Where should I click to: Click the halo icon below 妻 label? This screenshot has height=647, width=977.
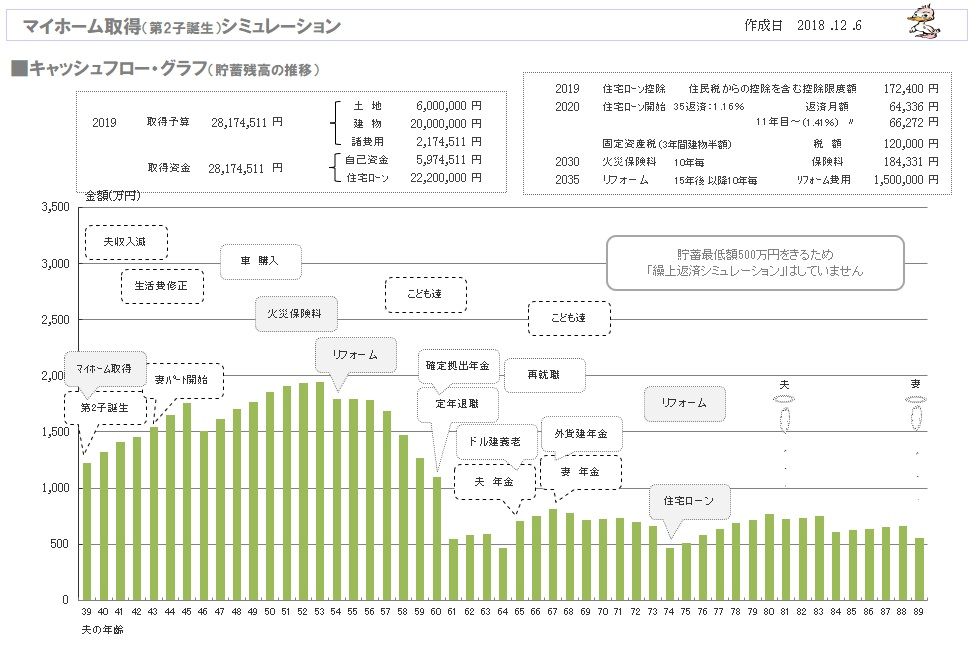click(916, 400)
